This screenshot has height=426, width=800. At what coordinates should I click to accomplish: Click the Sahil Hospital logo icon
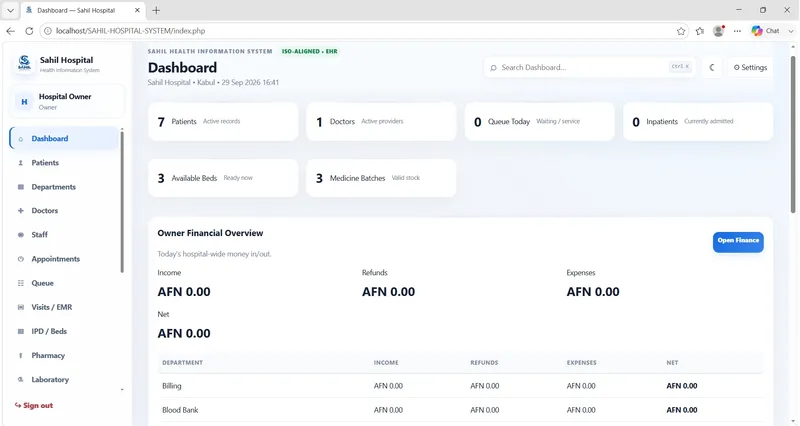pos(24,64)
